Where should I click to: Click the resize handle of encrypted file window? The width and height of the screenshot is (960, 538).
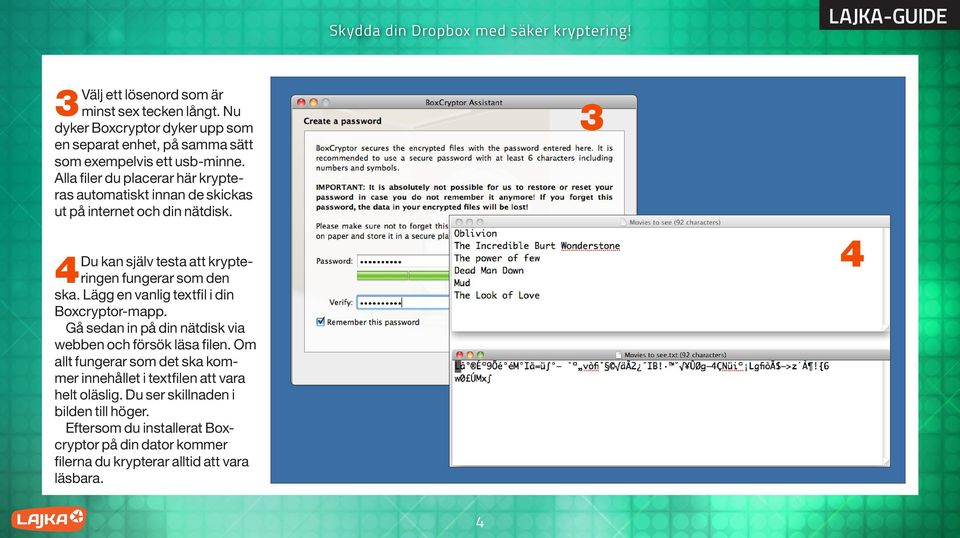tap(885, 461)
